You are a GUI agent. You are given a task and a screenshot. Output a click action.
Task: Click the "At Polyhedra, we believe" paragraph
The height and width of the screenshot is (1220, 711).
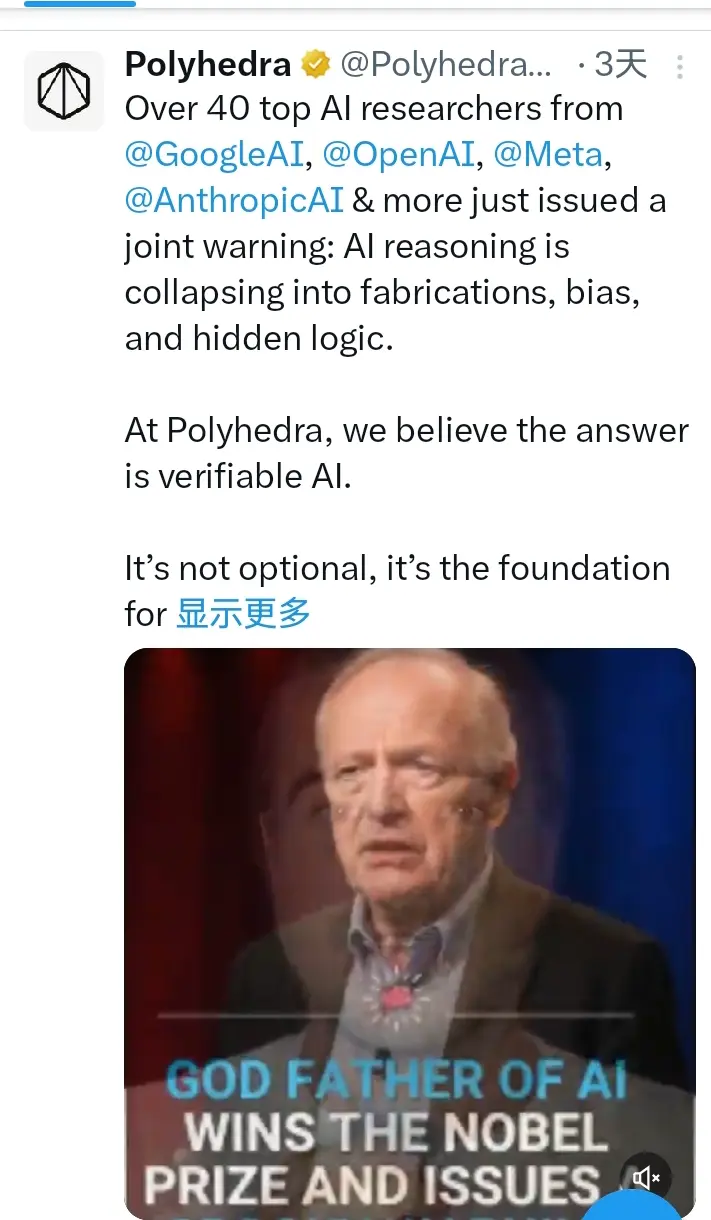tap(406, 453)
